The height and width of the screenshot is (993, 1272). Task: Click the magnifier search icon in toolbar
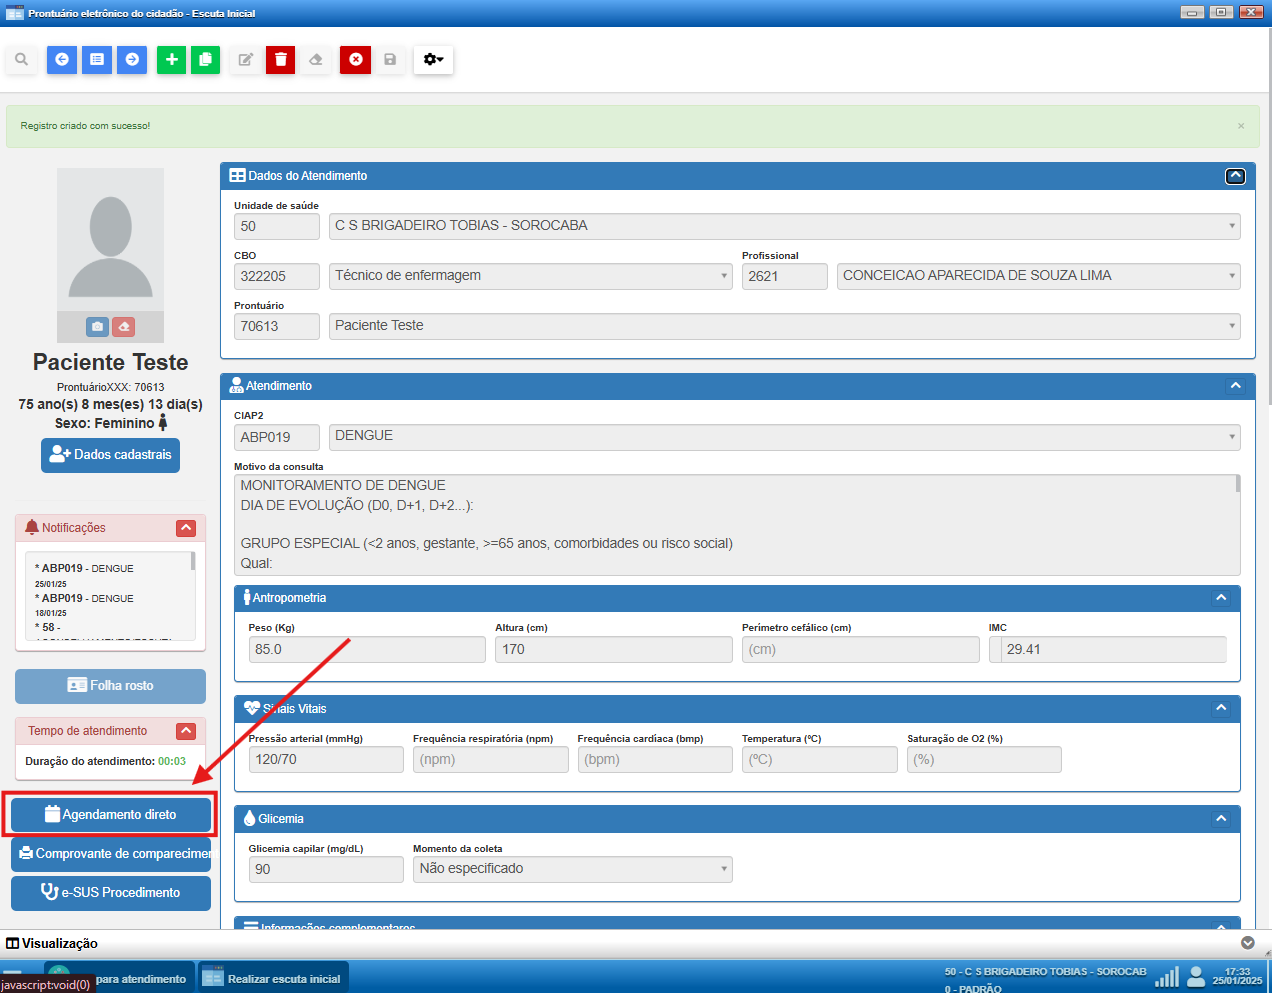pyautogui.click(x=21, y=60)
